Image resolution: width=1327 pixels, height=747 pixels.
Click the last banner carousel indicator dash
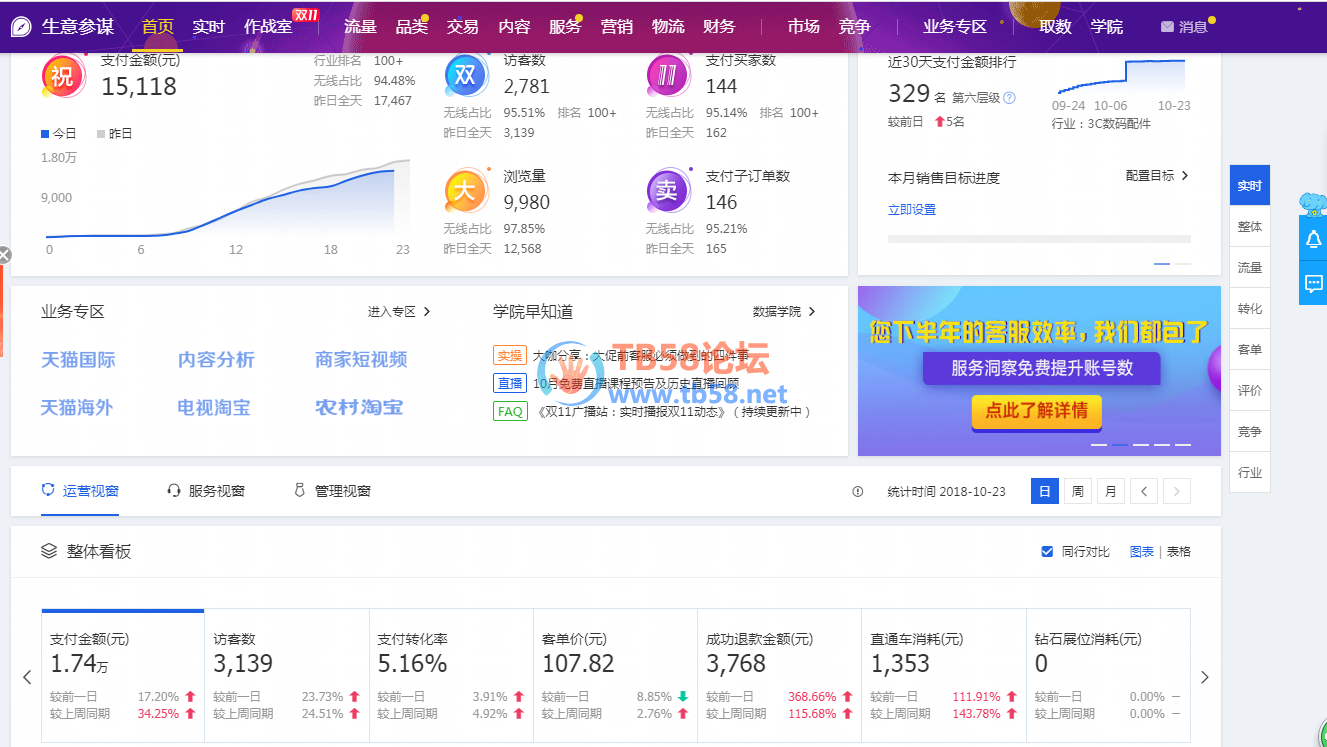(1183, 444)
